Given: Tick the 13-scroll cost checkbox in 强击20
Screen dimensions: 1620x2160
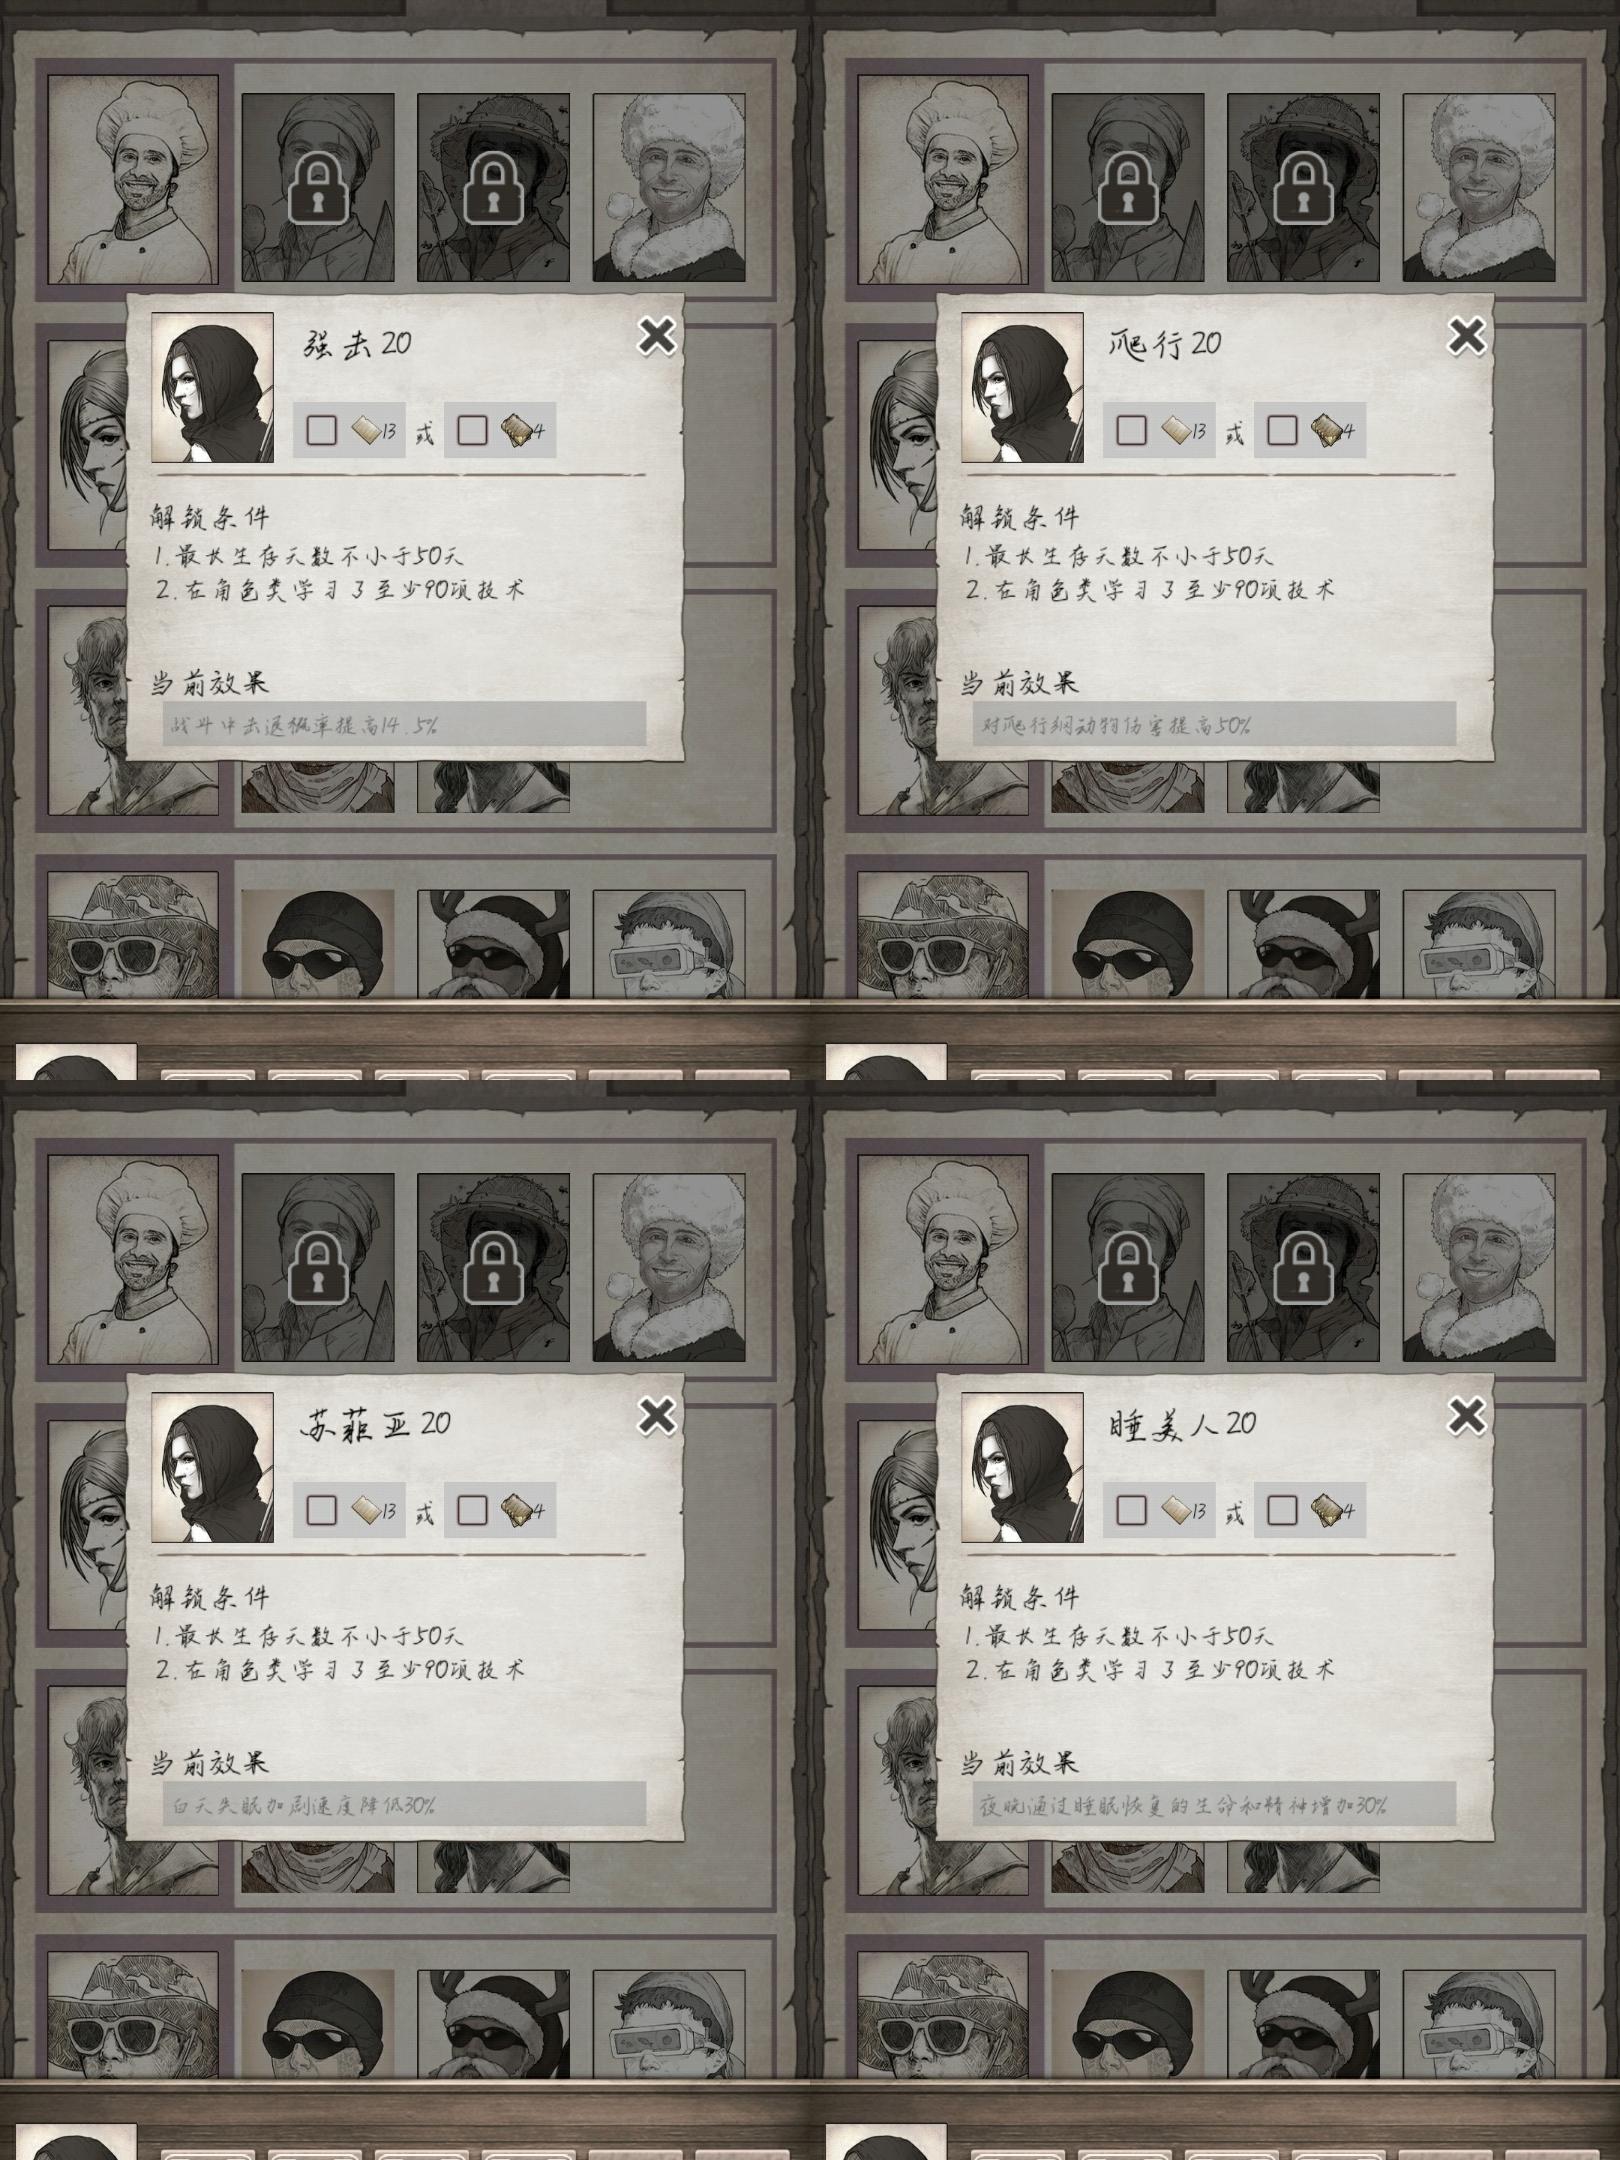Looking at the screenshot, I should pyautogui.click(x=321, y=430).
